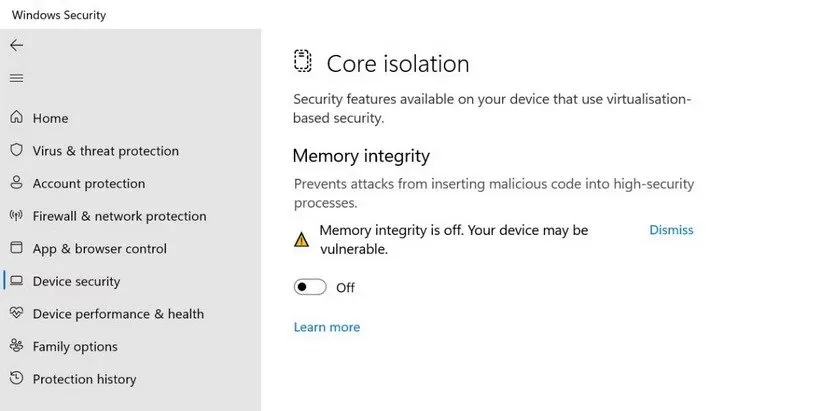Open Protection history page
This screenshot has width=822, height=411.
tap(84, 379)
